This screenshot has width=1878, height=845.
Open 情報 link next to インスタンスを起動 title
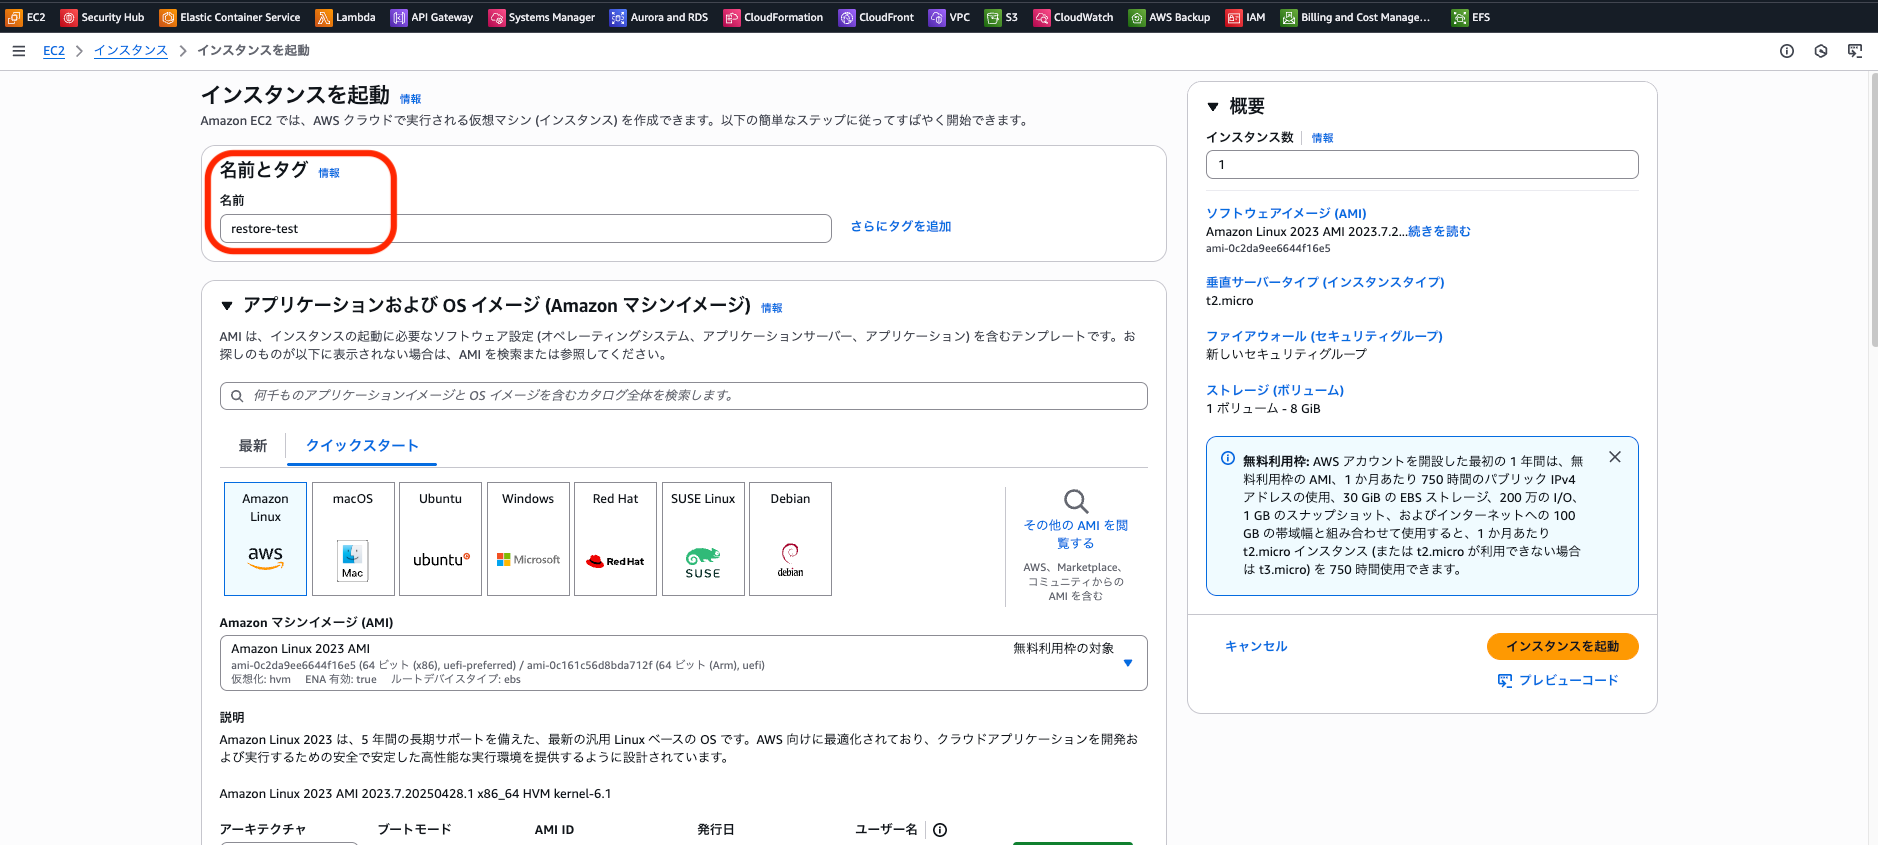(x=411, y=99)
